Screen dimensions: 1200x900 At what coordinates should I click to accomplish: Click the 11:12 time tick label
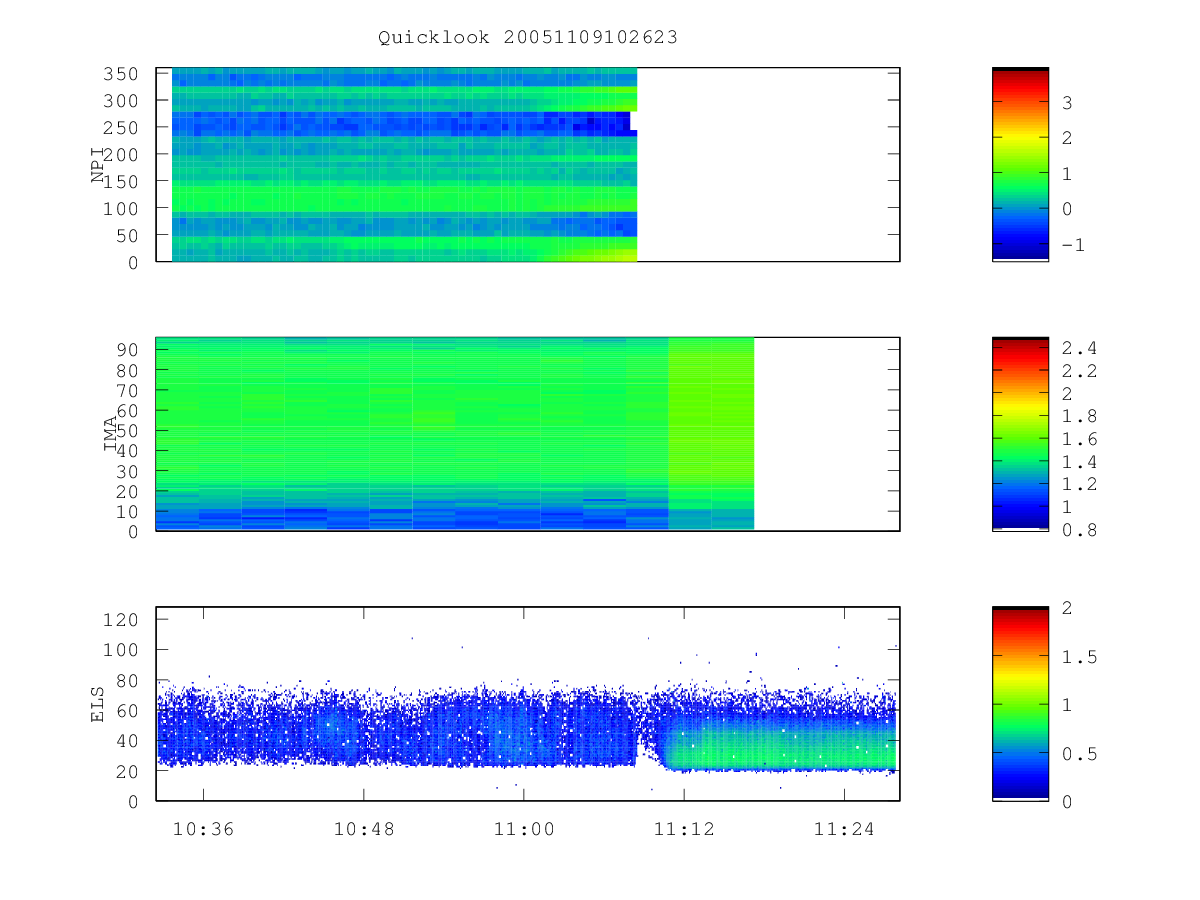point(684,829)
